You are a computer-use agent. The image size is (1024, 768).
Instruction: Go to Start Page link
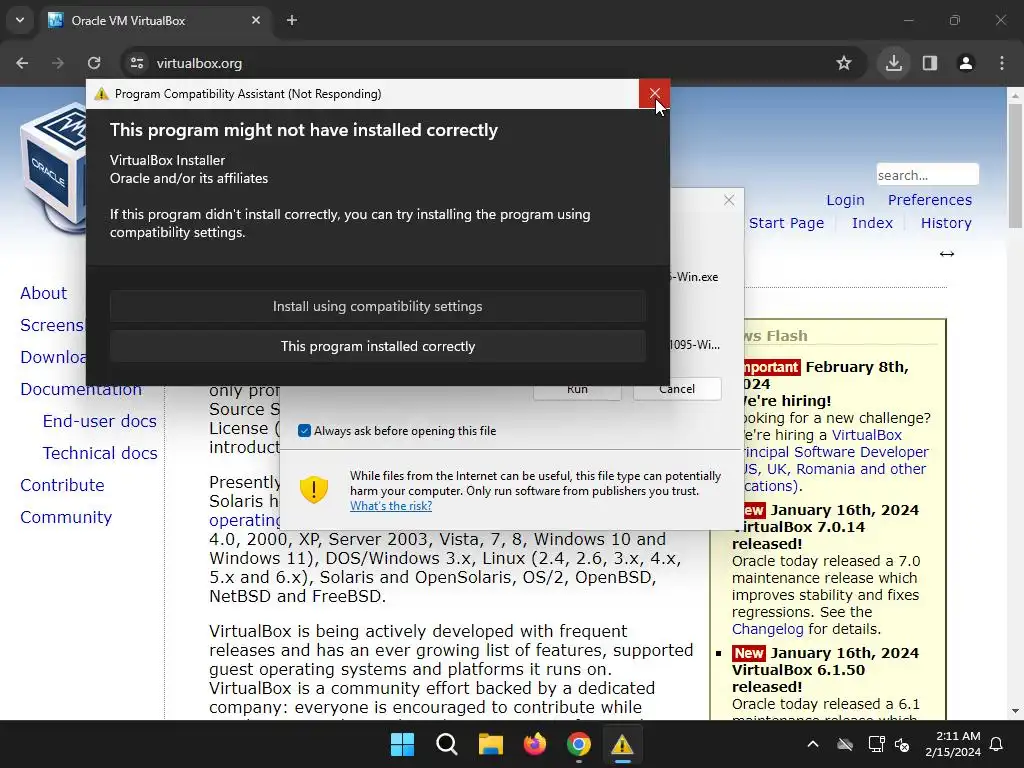coord(786,223)
